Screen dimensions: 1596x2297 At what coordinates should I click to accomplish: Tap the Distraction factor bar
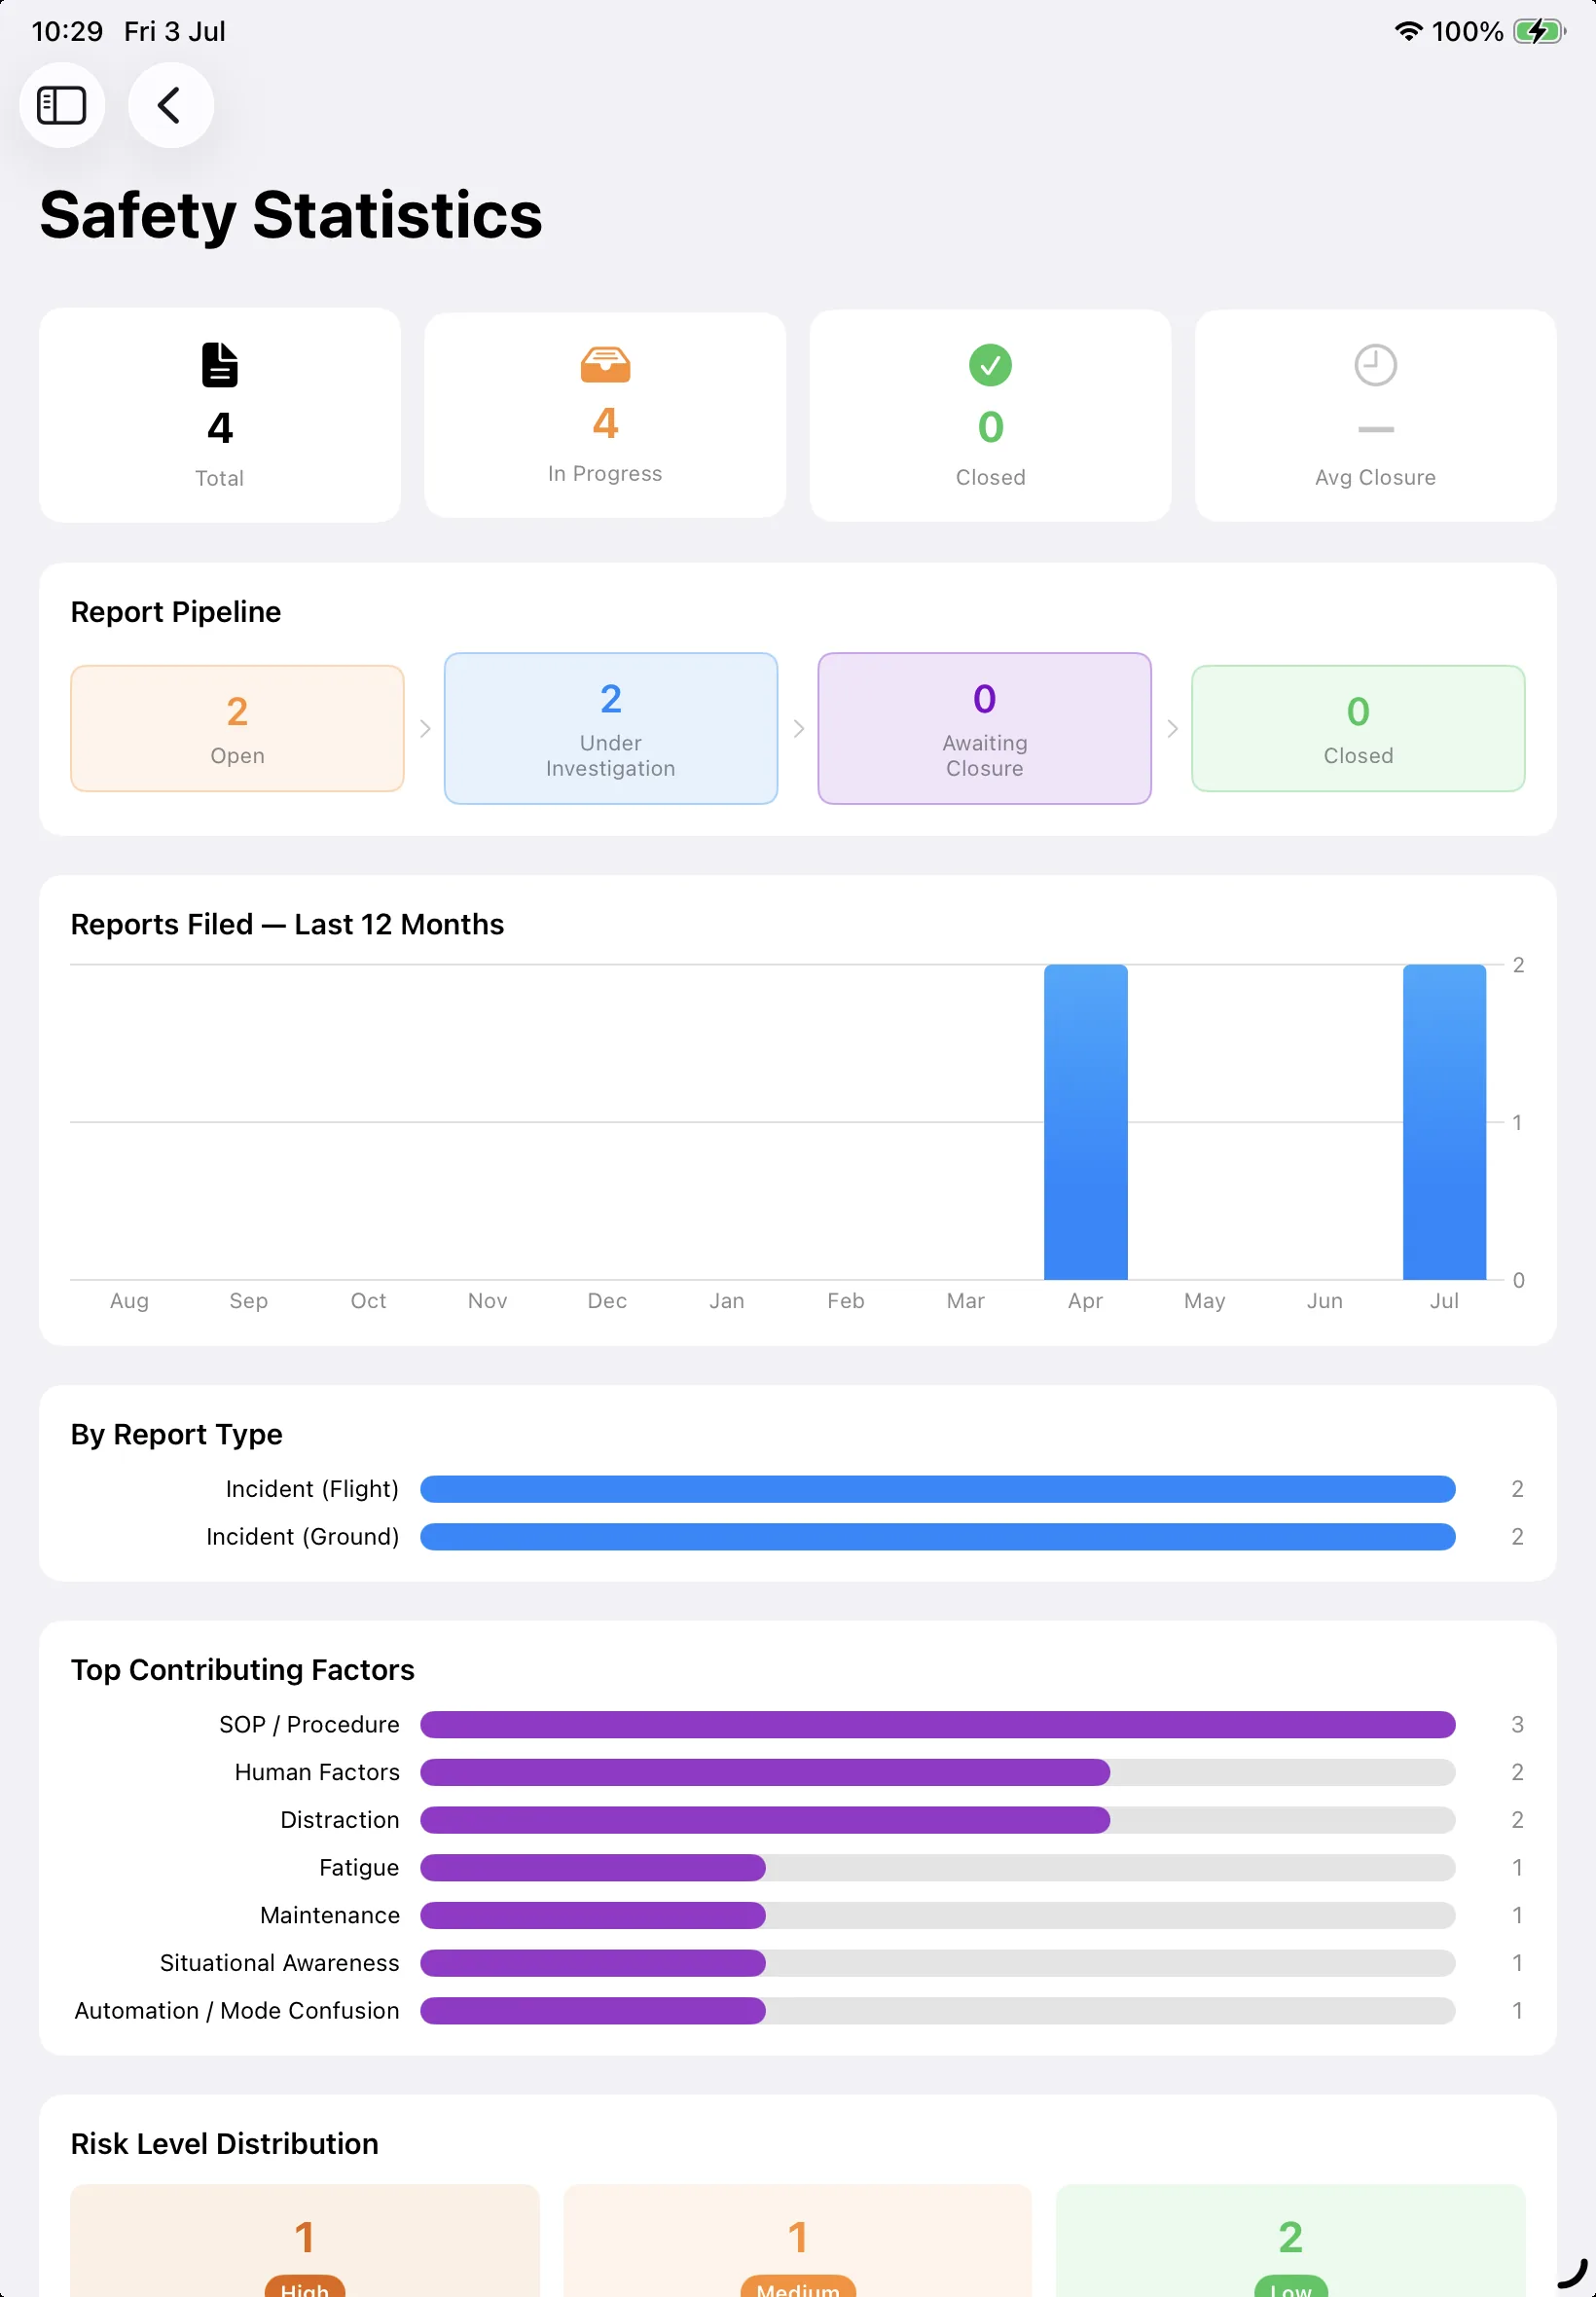click(x=938, y=1820)
